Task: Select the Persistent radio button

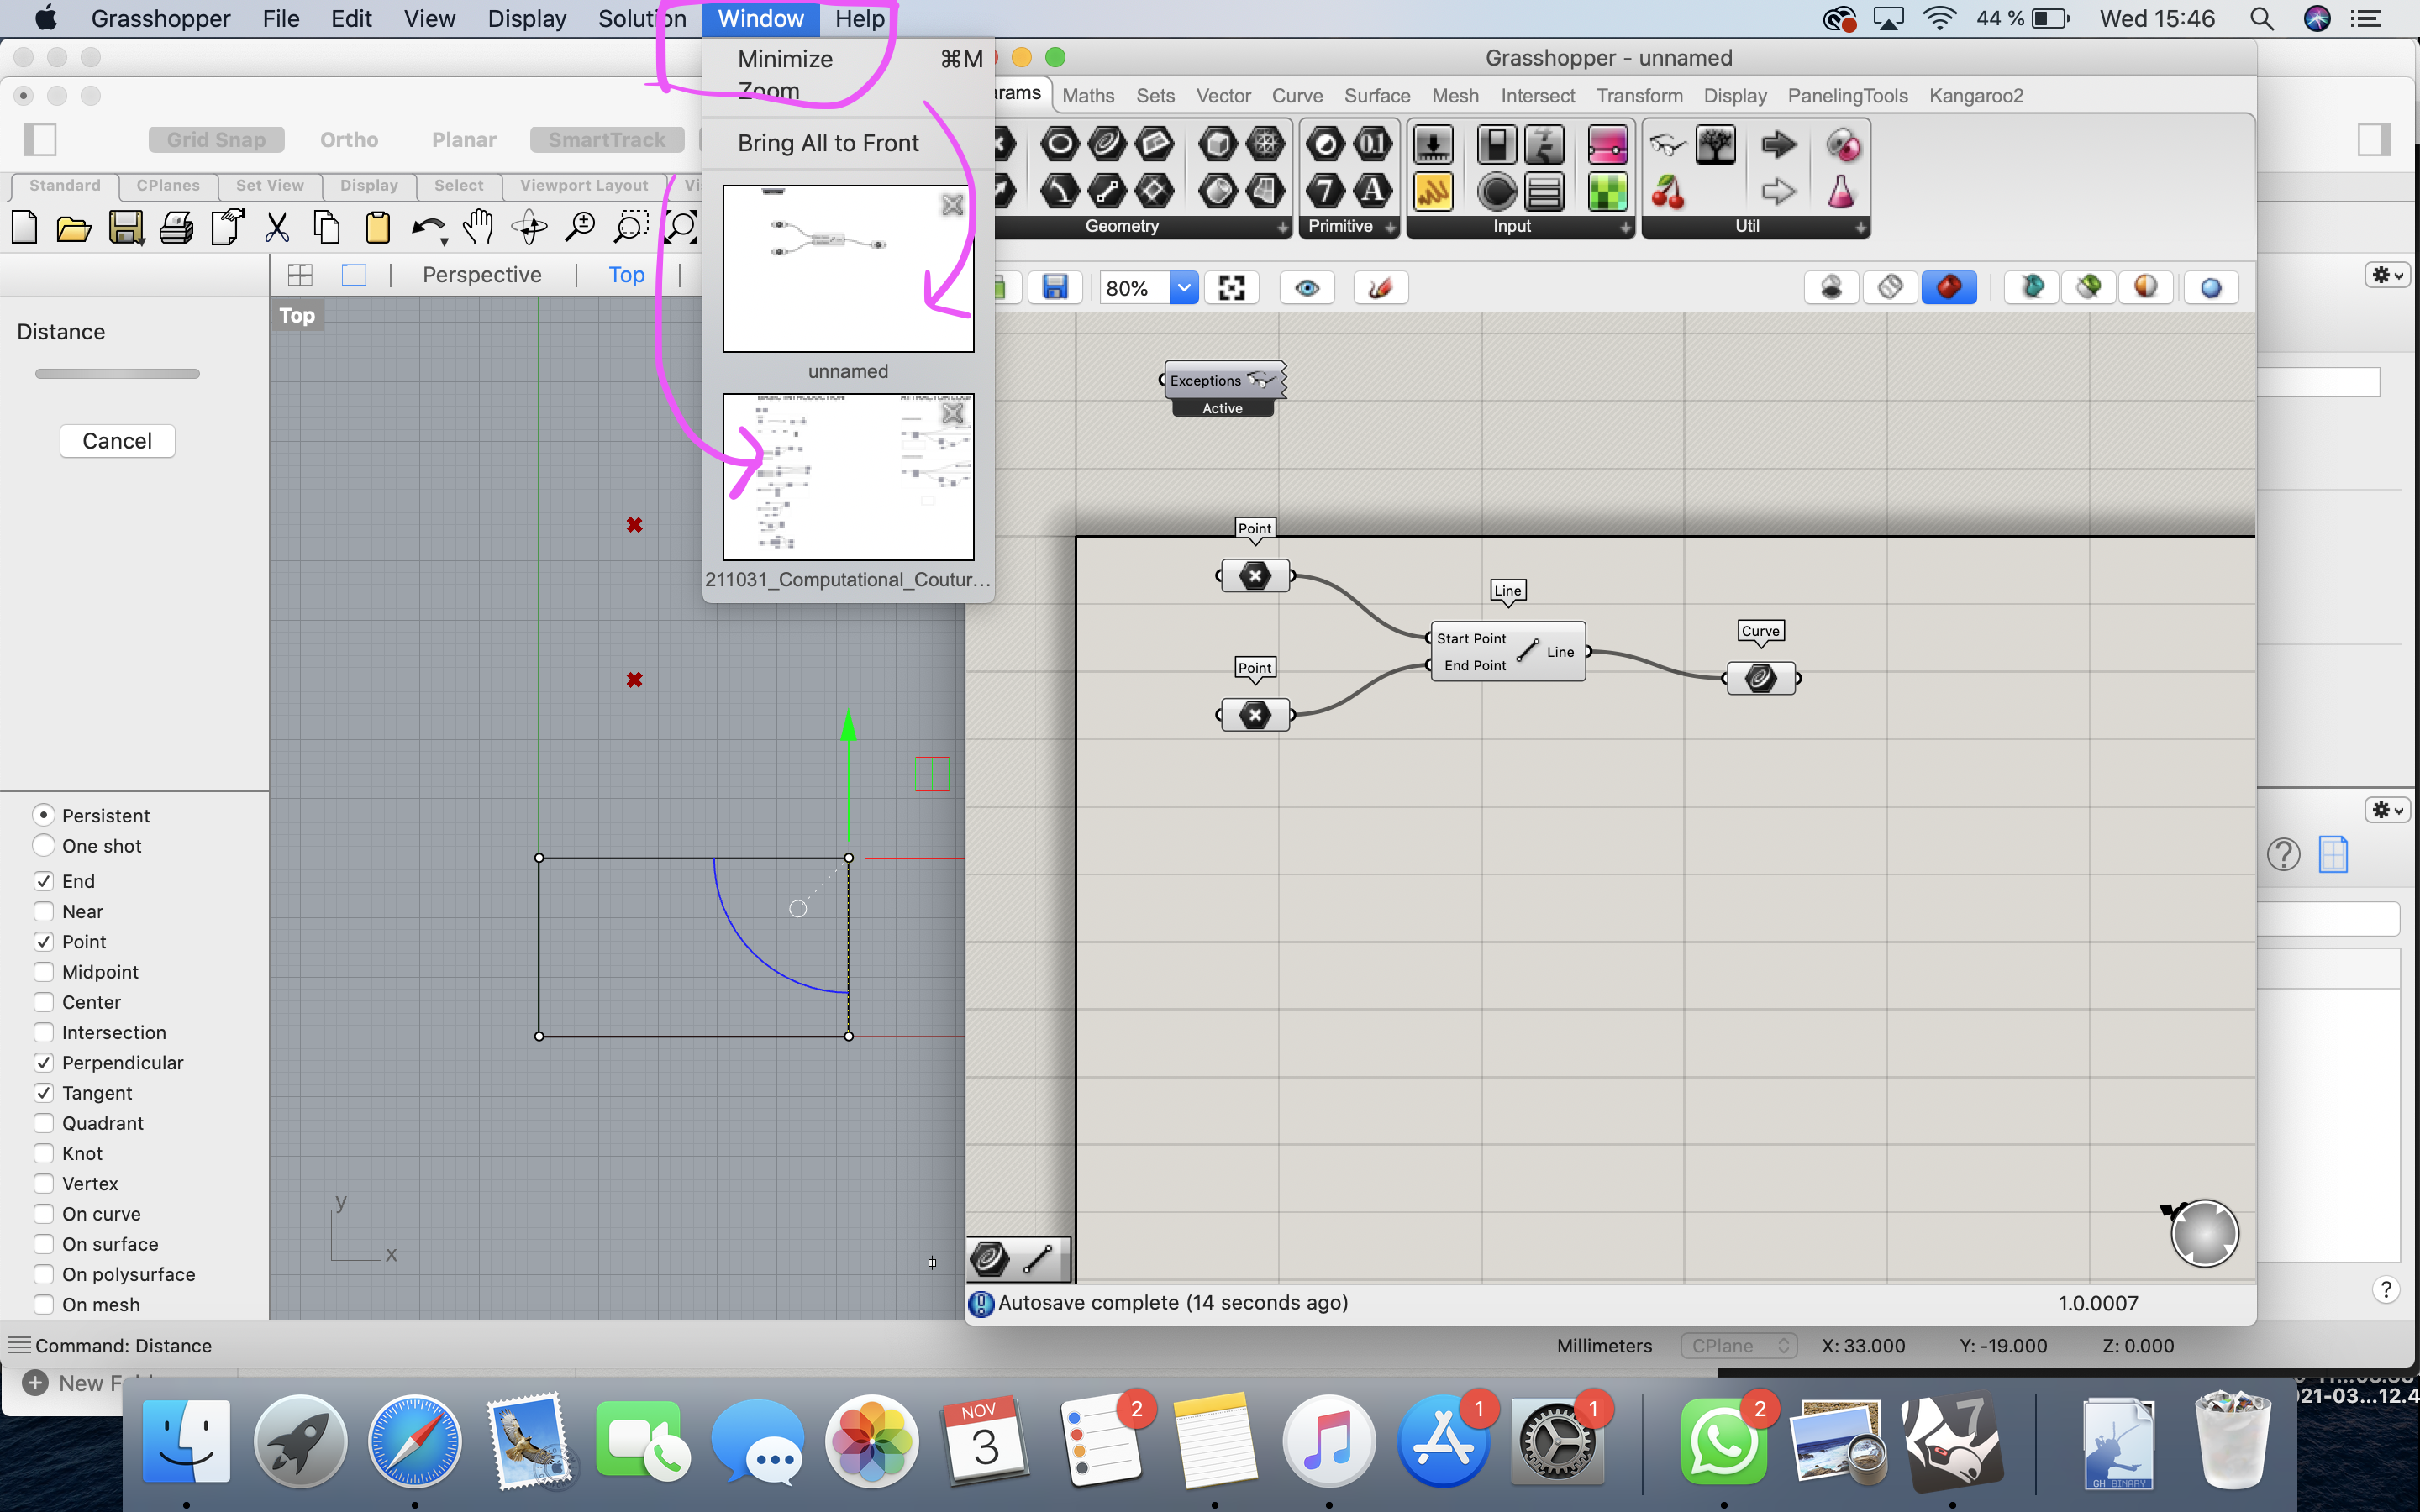Action: point(43,815)
